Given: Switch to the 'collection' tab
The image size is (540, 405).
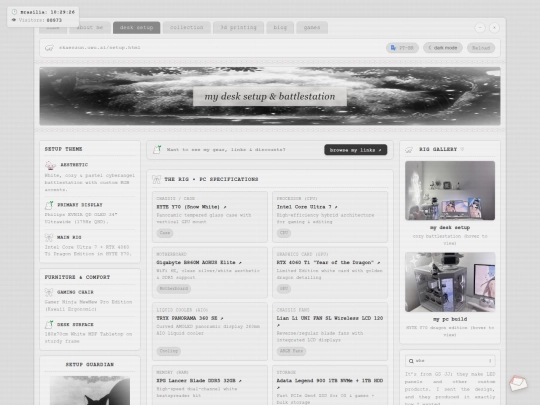Looking at the screenshot, I should click(x=186, y=28).
